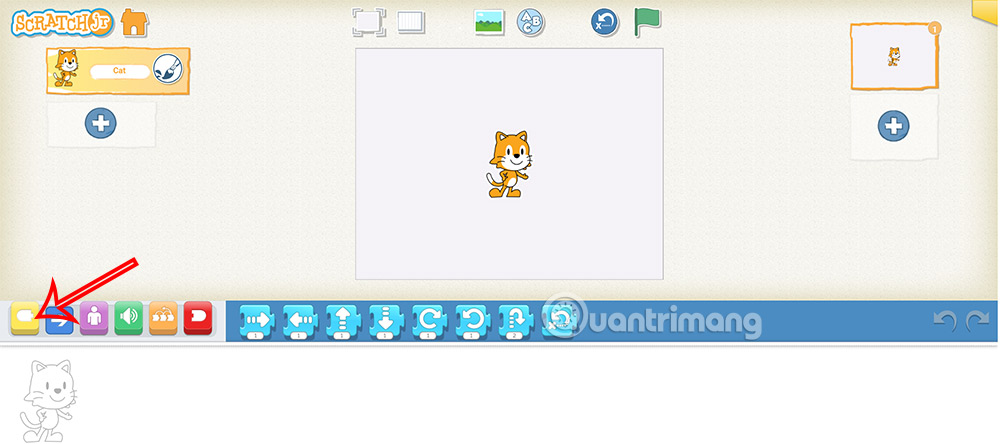Open the paint editor for Cat
The width and height of the screenshot is (1000, 444).
tap(168, 70)
